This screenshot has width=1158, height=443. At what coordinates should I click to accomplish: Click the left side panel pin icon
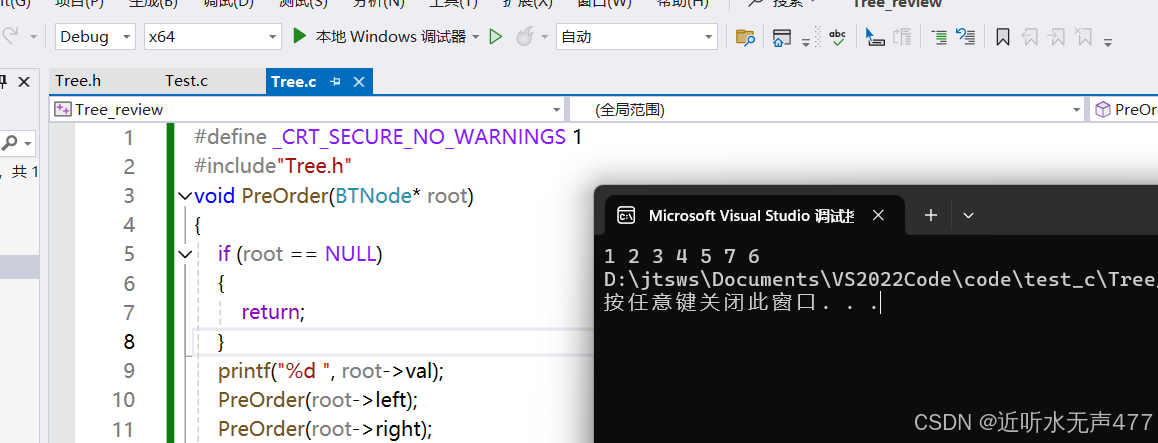[x=2, y=81]
